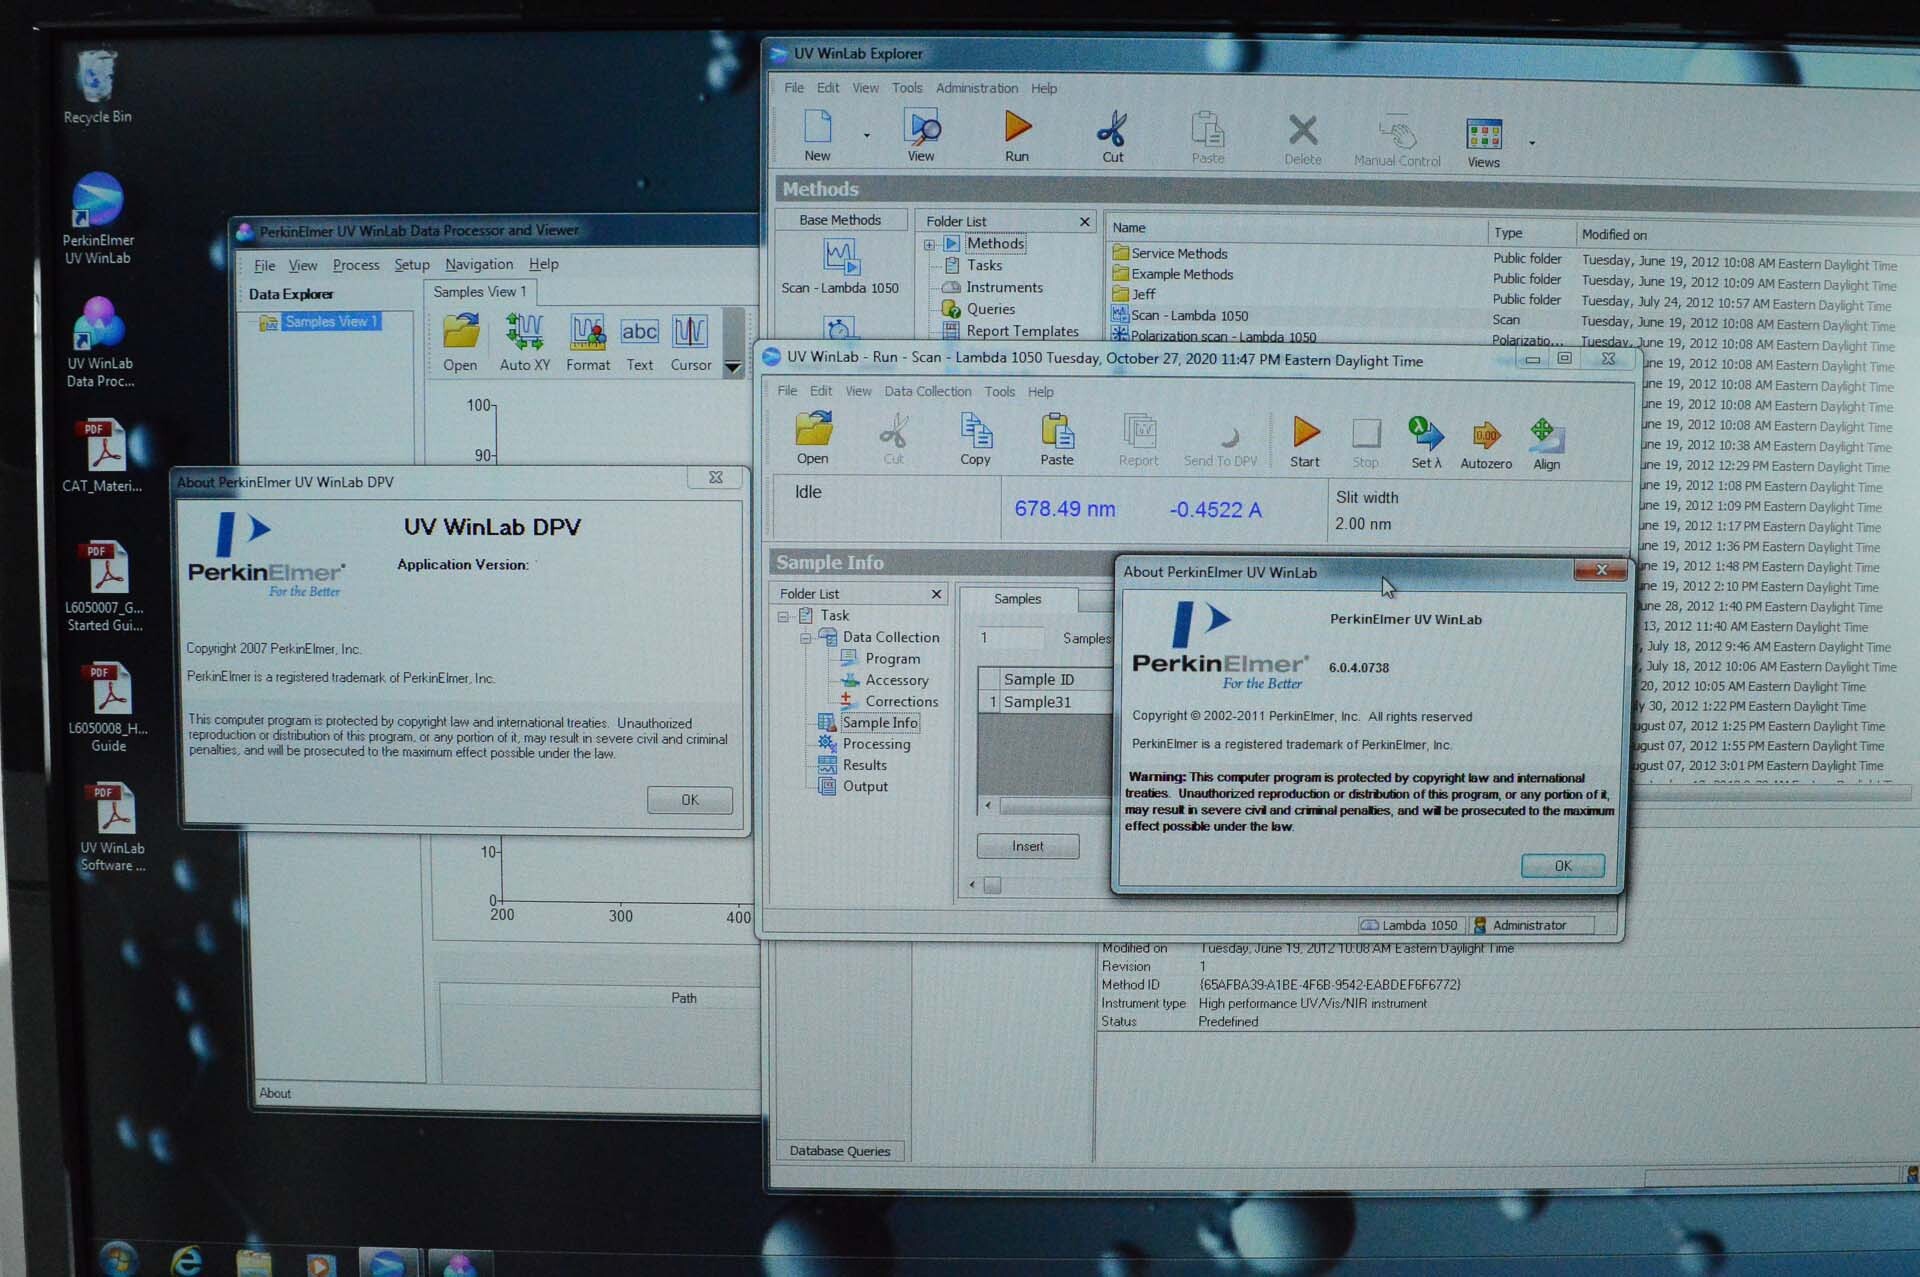Select Processing in the Run window tree
This screenshot has height=1277, width=1920.
[x=876, y=744]
